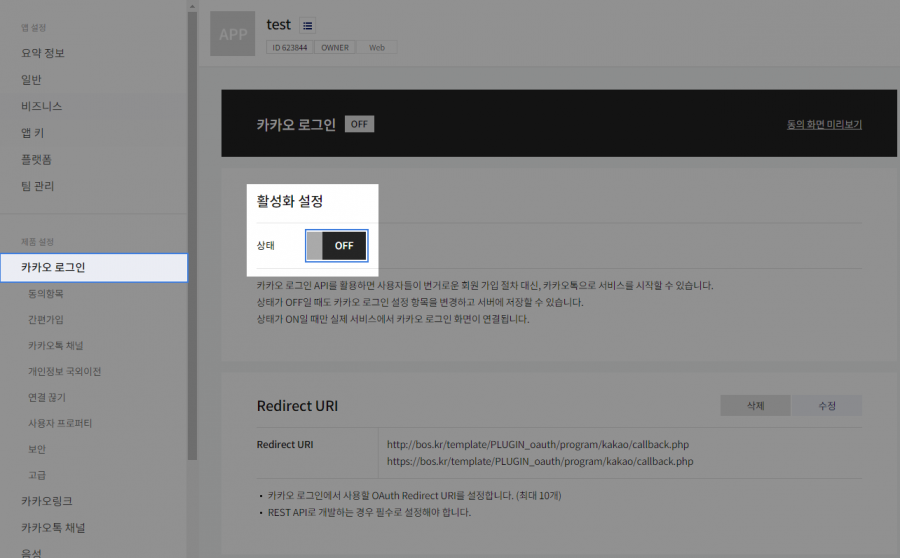Open the 동의 화면 미리보기 link
Screen dimensions: 900x558
tap(824, 124)
